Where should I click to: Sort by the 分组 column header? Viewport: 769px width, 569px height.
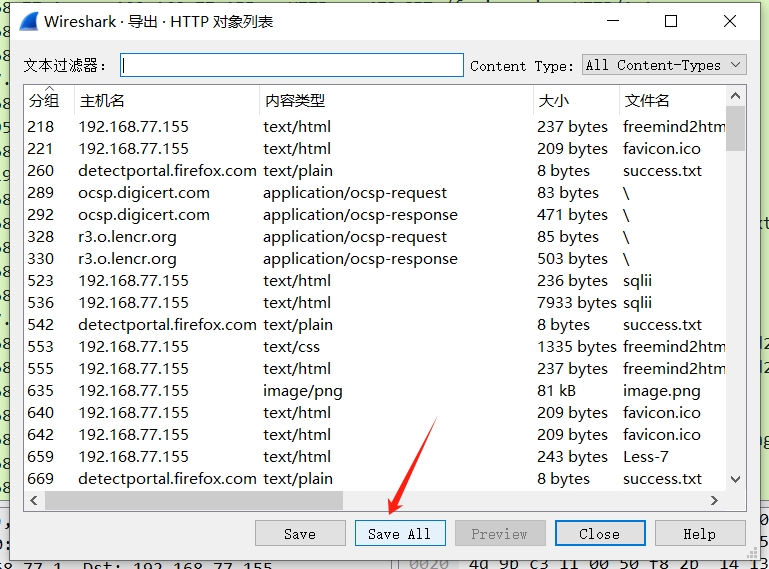[x=49, y=101]
